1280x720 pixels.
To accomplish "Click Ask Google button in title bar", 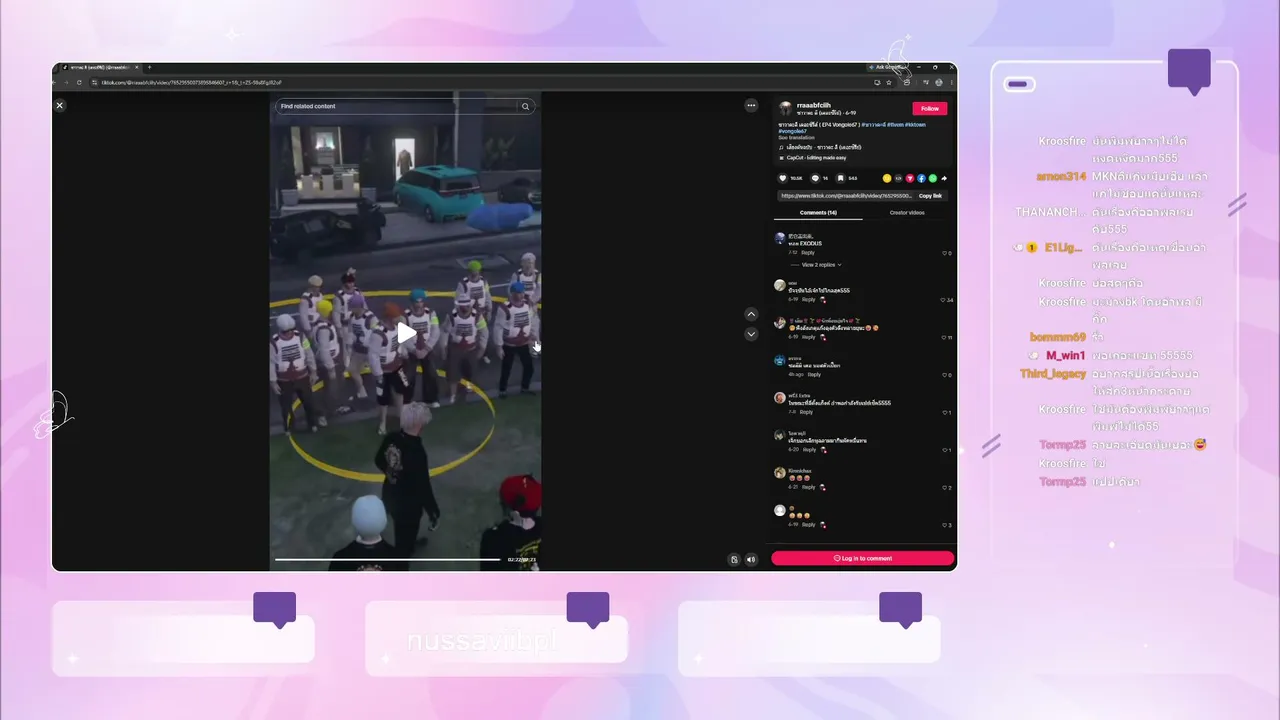I will coord(886,67).
